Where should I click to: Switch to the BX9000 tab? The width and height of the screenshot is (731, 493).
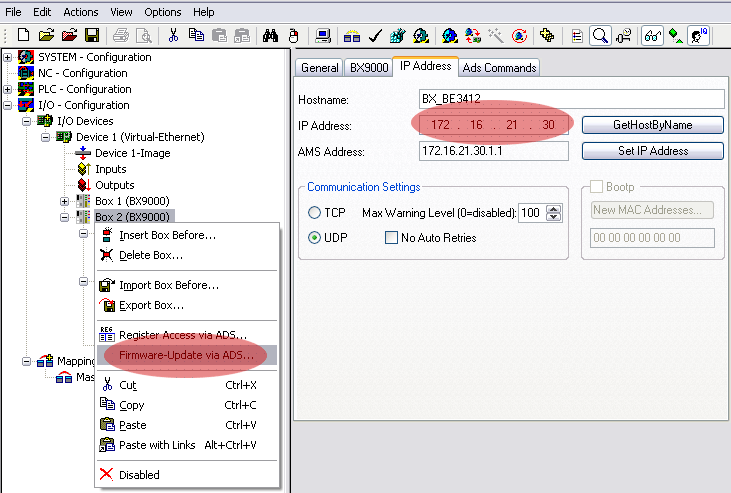tap(369, 68)
